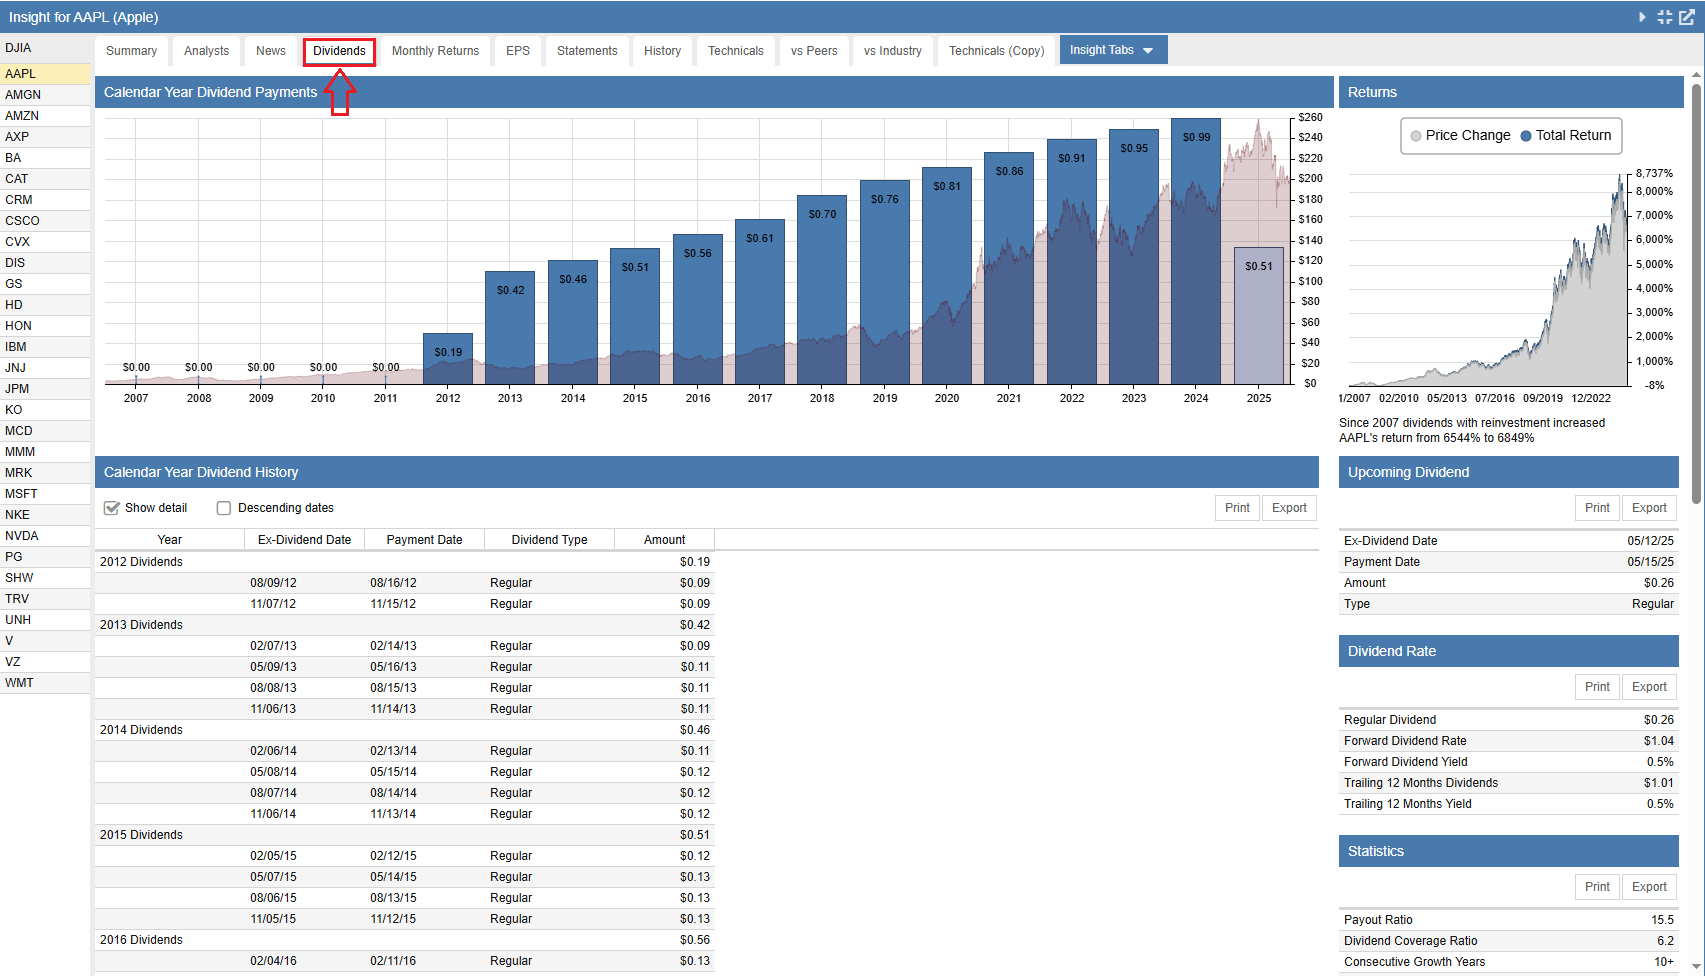Image resolution: width=1705 pixels, height=976 pixels.
Task: Open the vs Industry tab
Action: click(893, 51)
